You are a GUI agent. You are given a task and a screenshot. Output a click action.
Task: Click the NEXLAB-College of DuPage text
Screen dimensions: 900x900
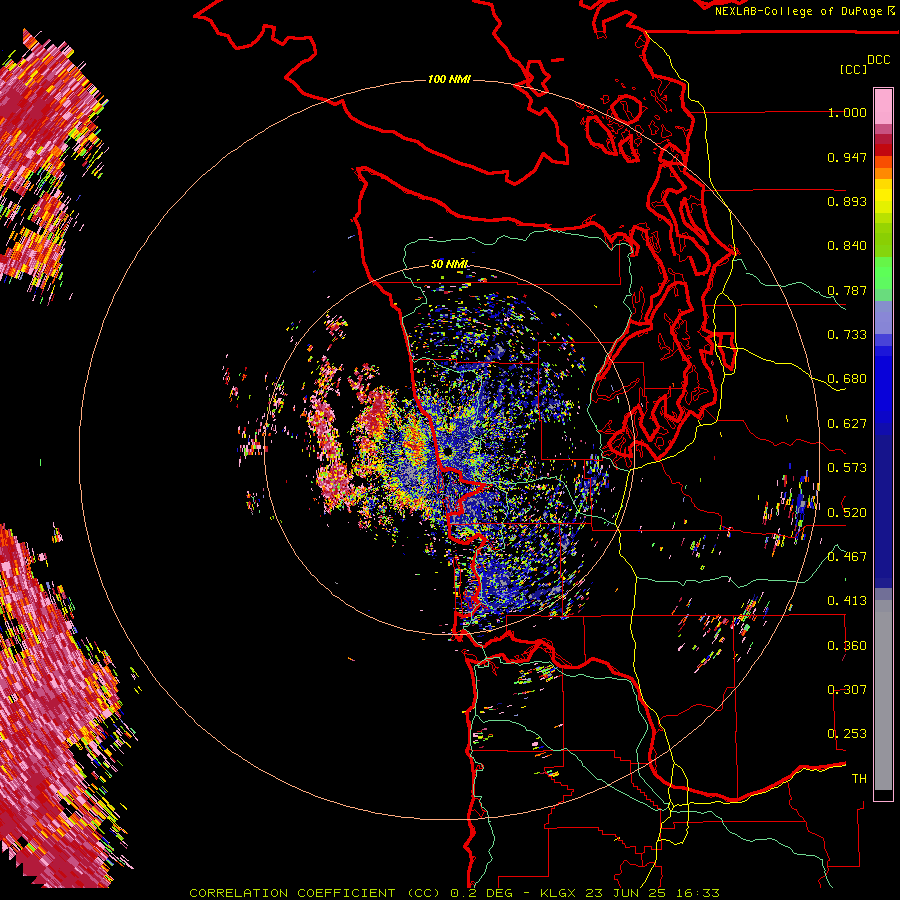(801, 11)
